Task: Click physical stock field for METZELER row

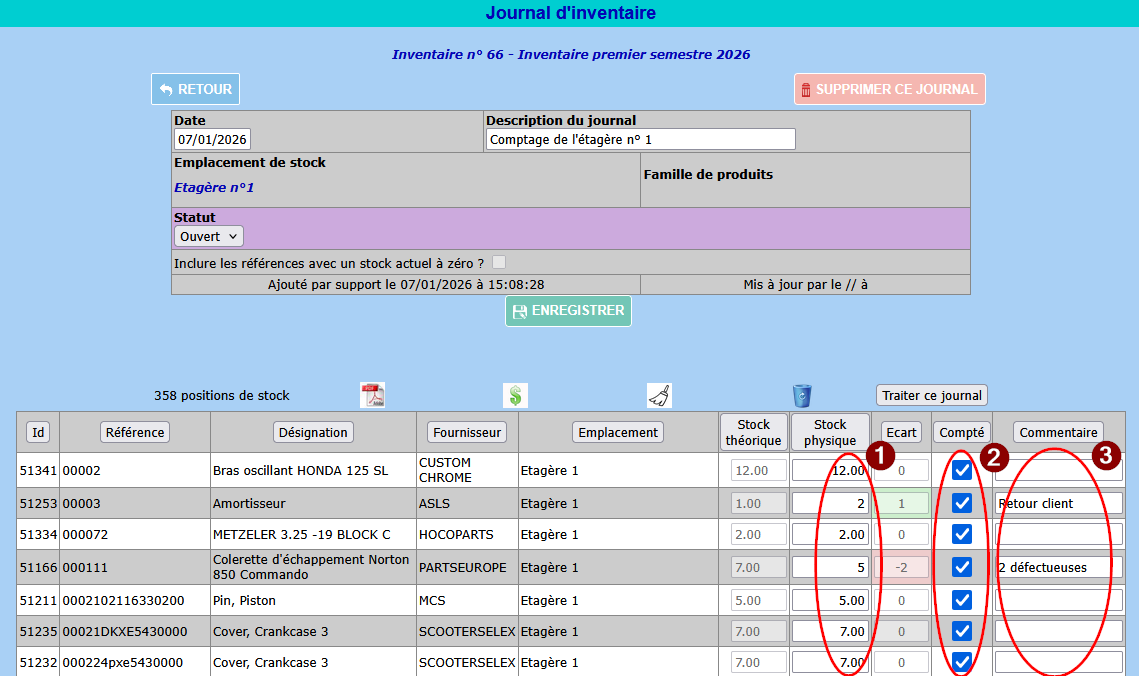Action: (830, 535)
